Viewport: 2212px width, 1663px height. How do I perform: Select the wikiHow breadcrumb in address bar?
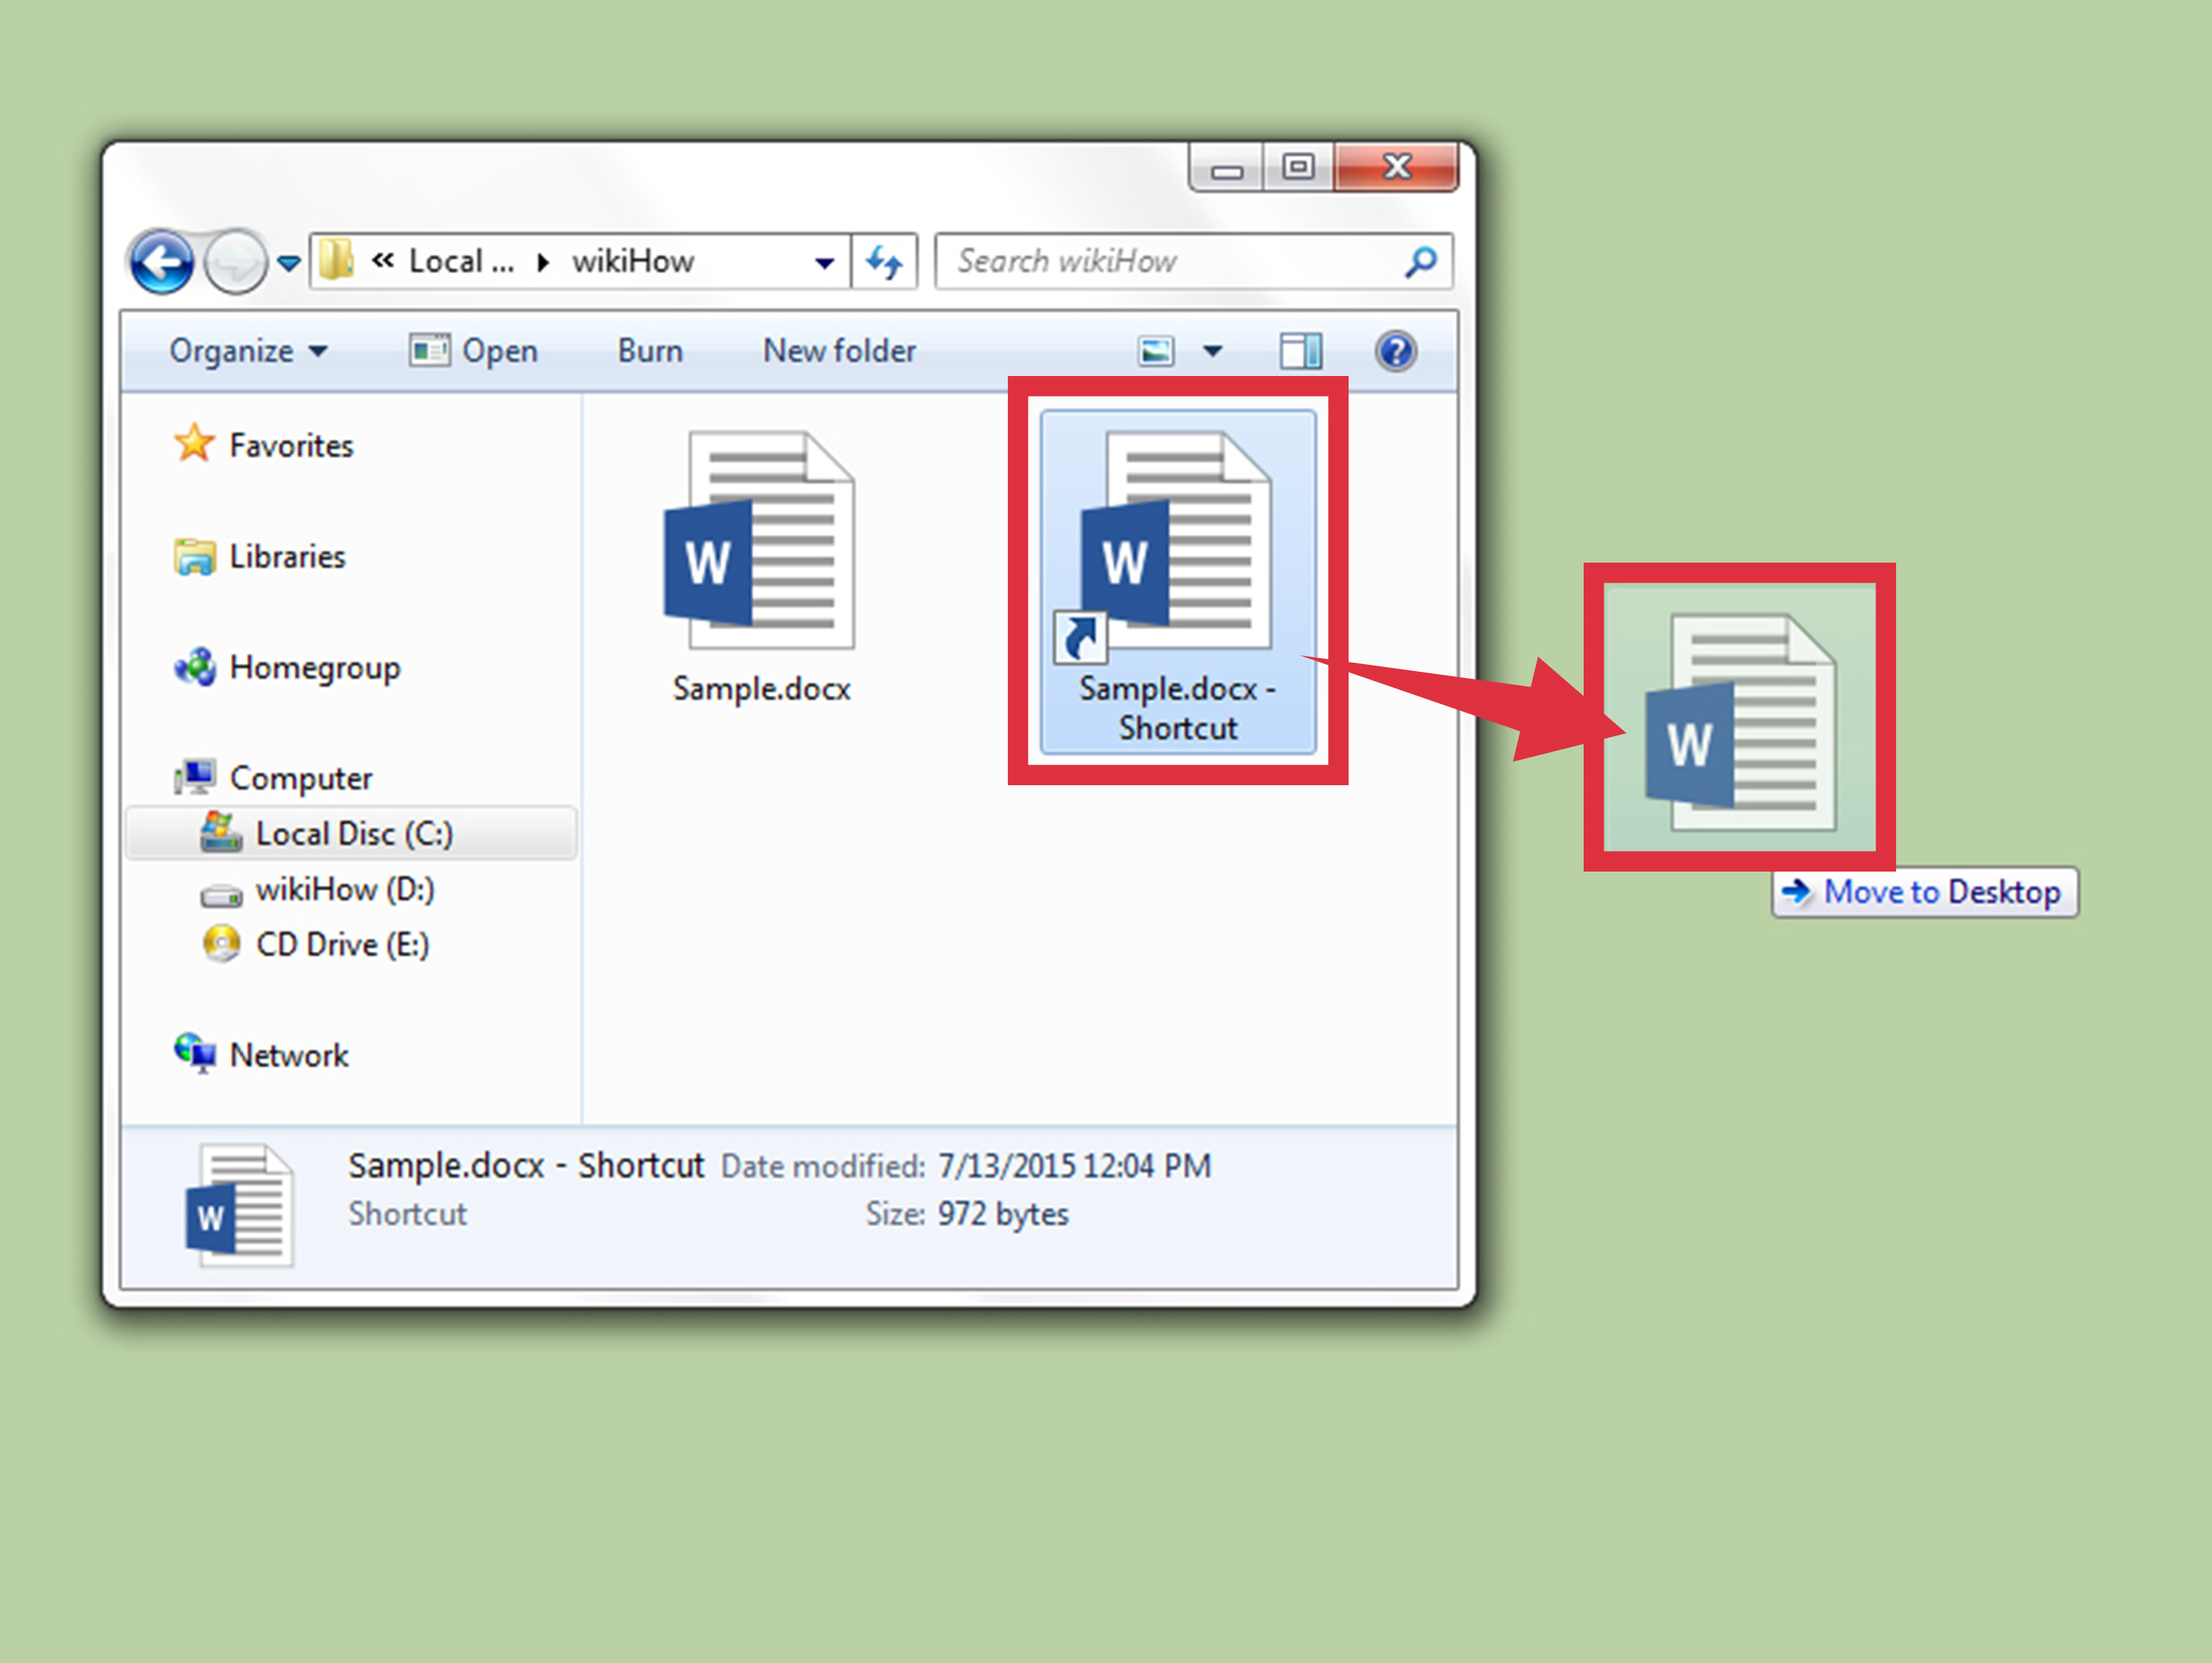point(634,261)
